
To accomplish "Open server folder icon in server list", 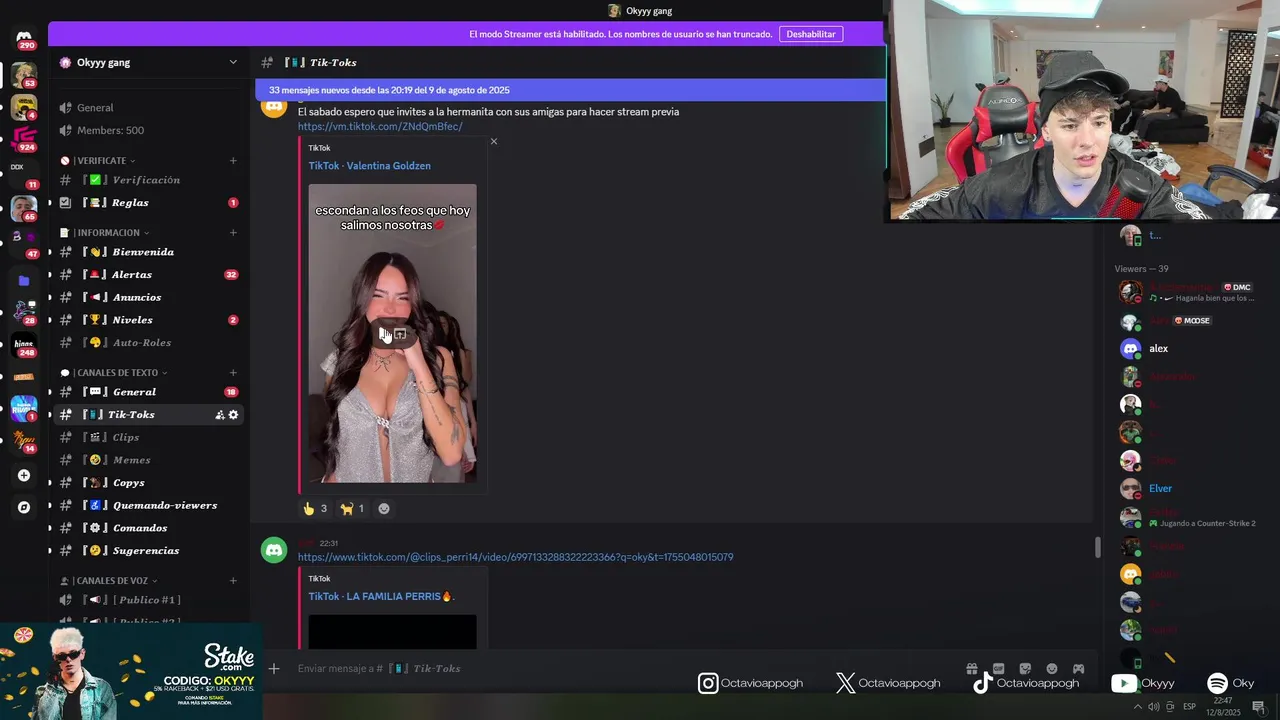I will (x=24, y=281).
